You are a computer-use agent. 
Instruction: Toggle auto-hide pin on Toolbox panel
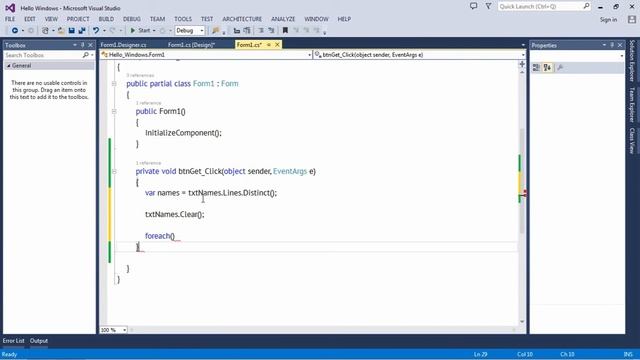point(82,45)
